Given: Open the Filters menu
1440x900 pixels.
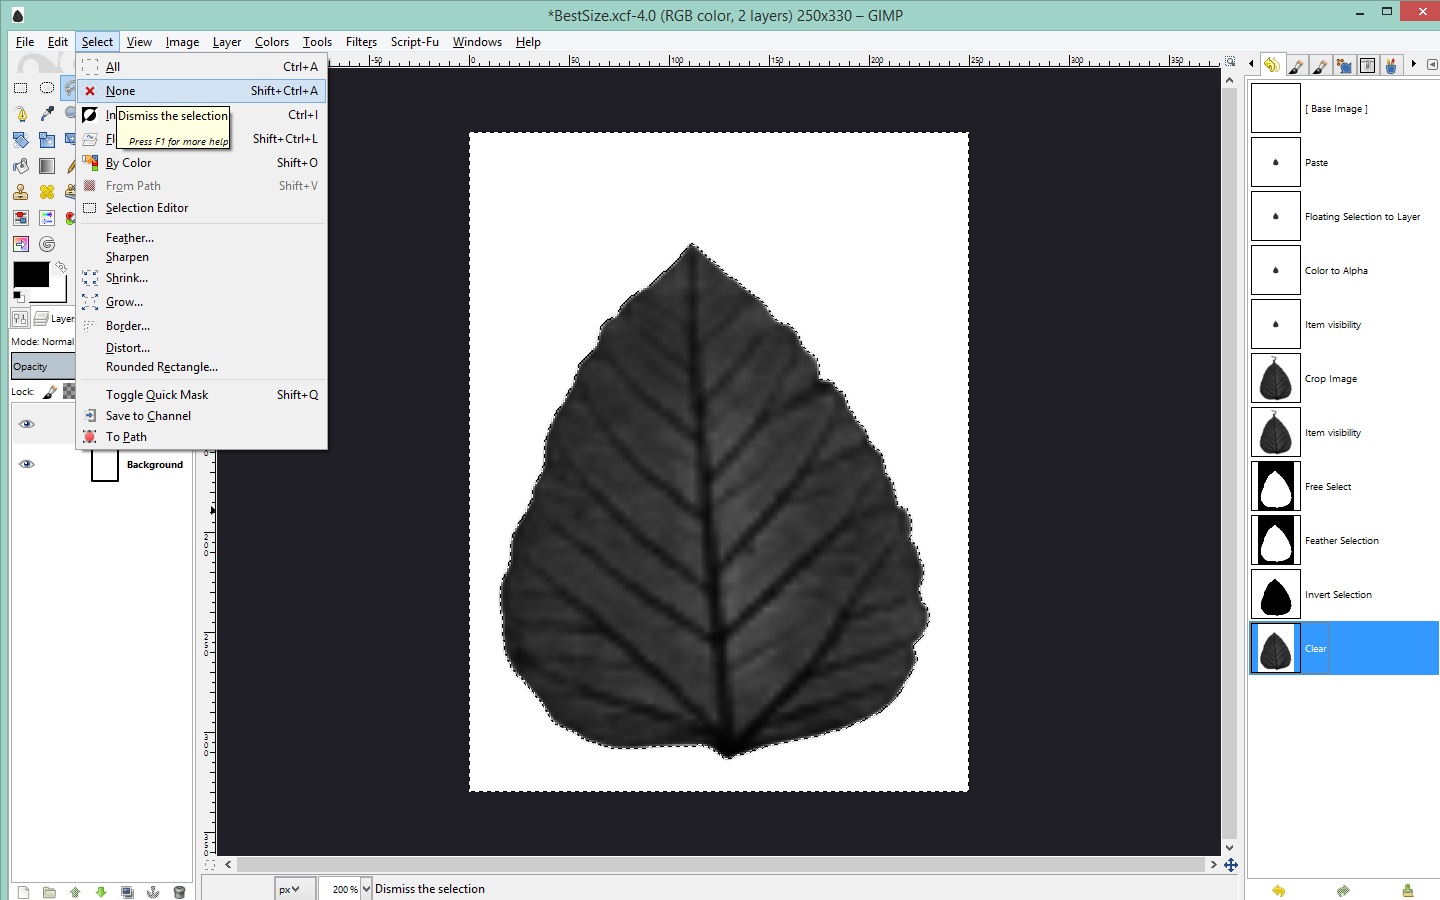Looking at the screenshot, I should [x=361, y=42].
